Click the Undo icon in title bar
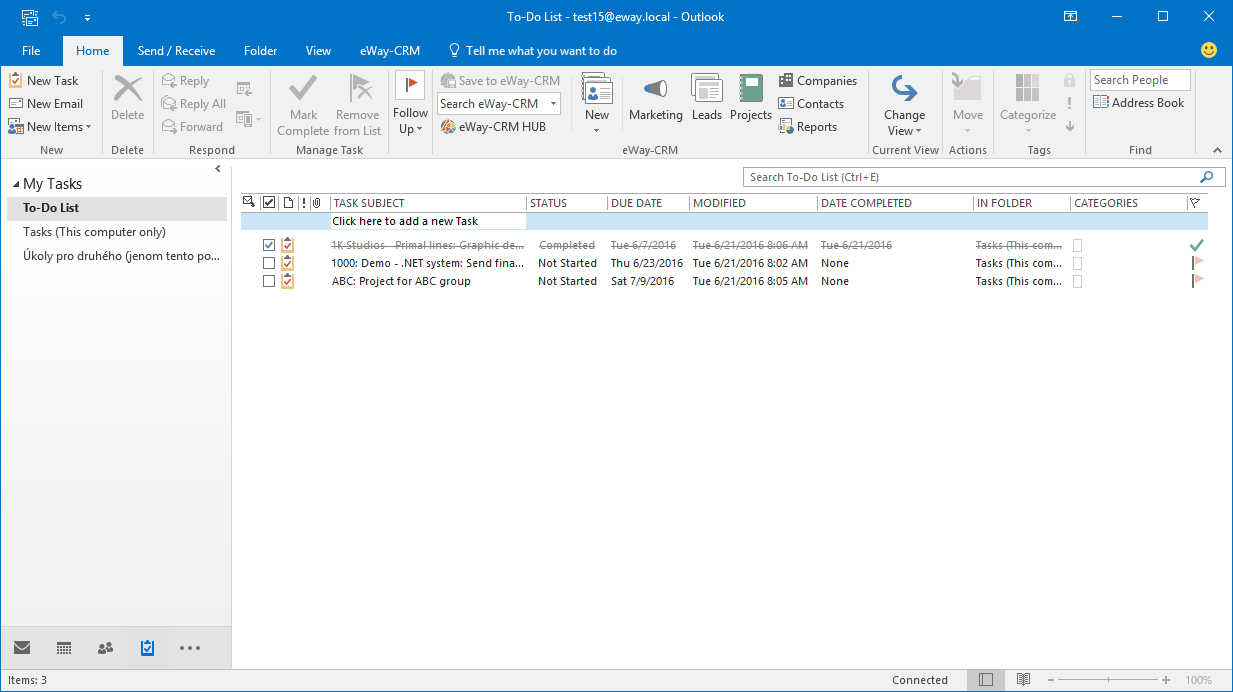 click(x=58, y=17)
